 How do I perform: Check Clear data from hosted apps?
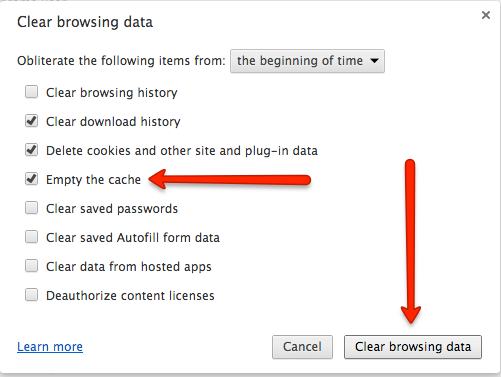click(x=31, y=266)
